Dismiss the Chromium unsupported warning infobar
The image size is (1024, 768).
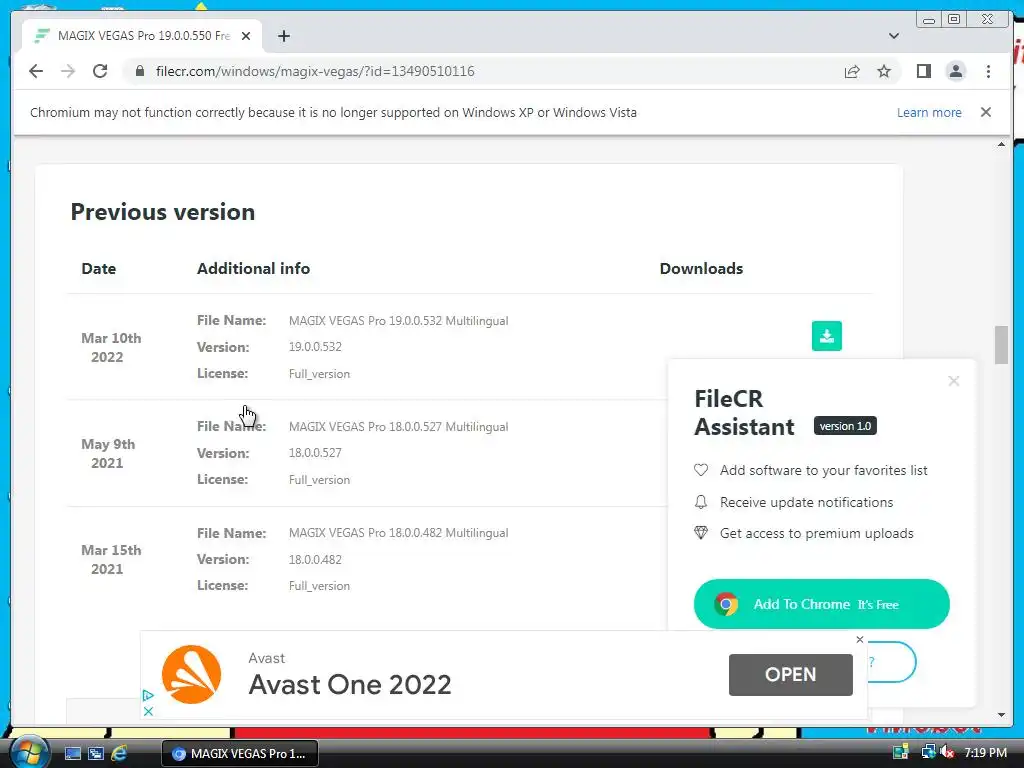[985, 112]
